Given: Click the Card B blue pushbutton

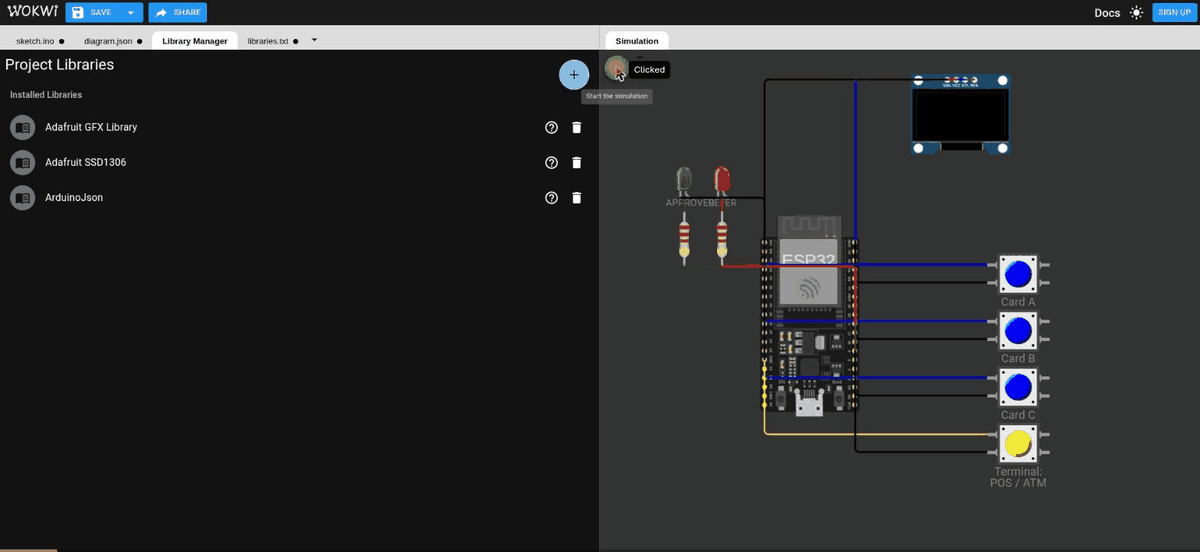Looking at the screenshot, I should (x=1018, y=331).
